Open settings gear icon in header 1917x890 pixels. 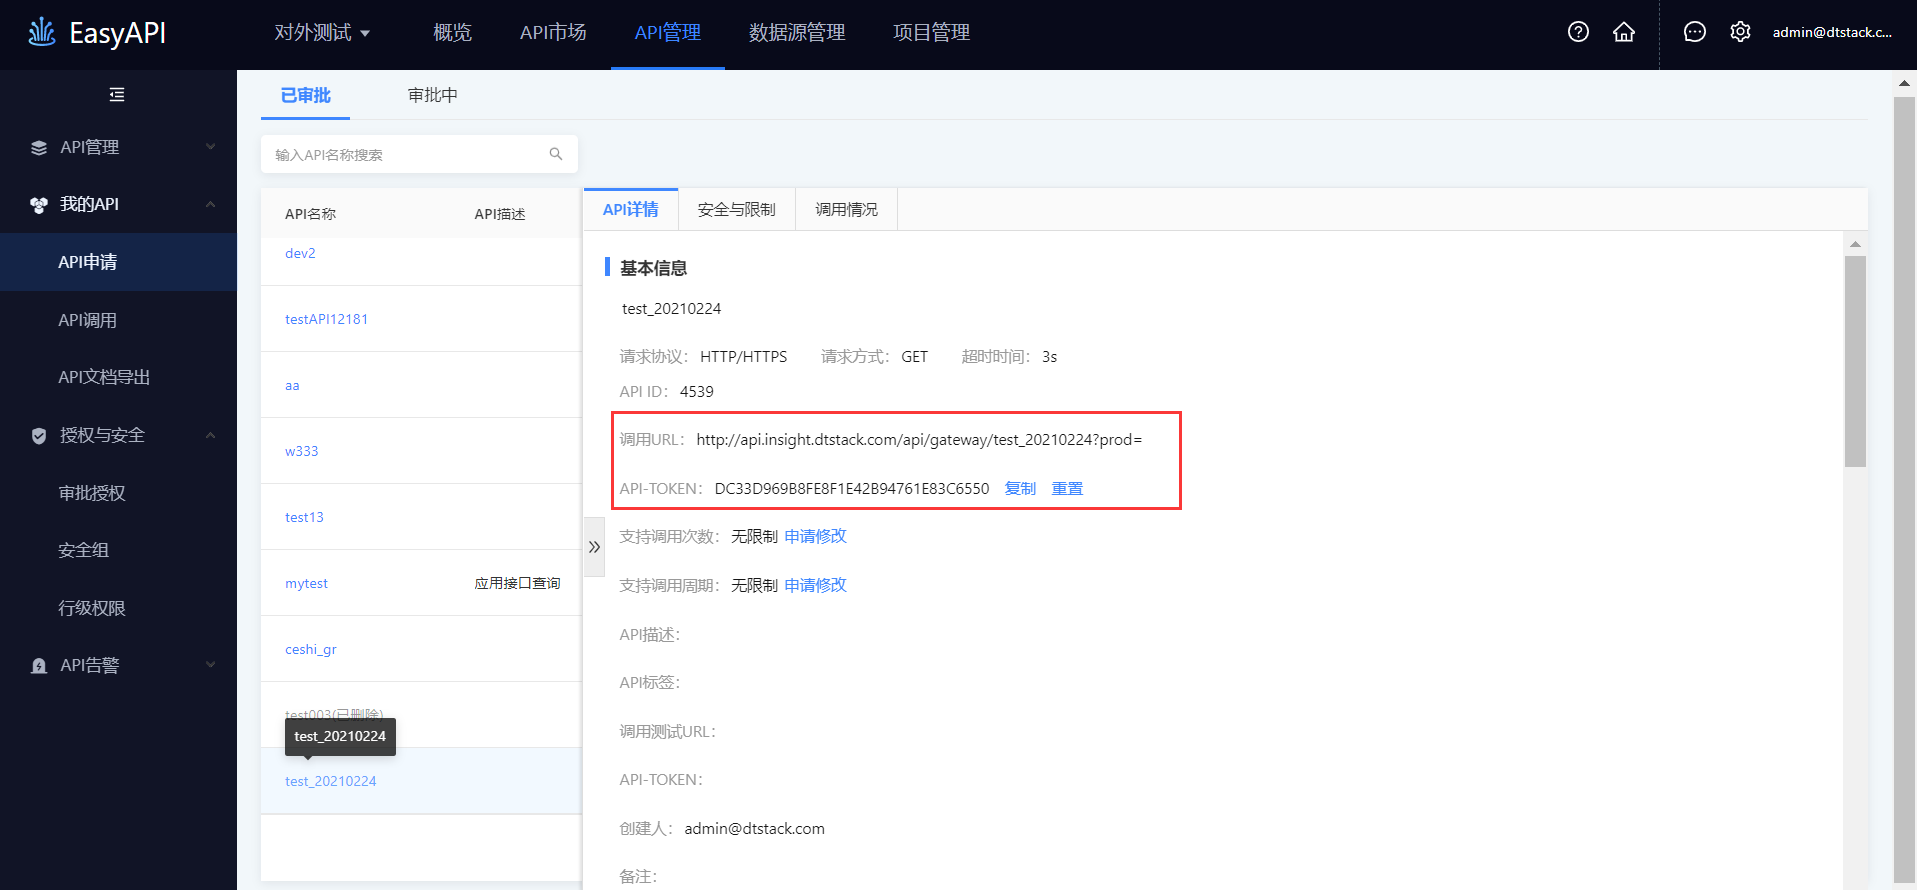pyautogui.click(x=1740, y=32)
